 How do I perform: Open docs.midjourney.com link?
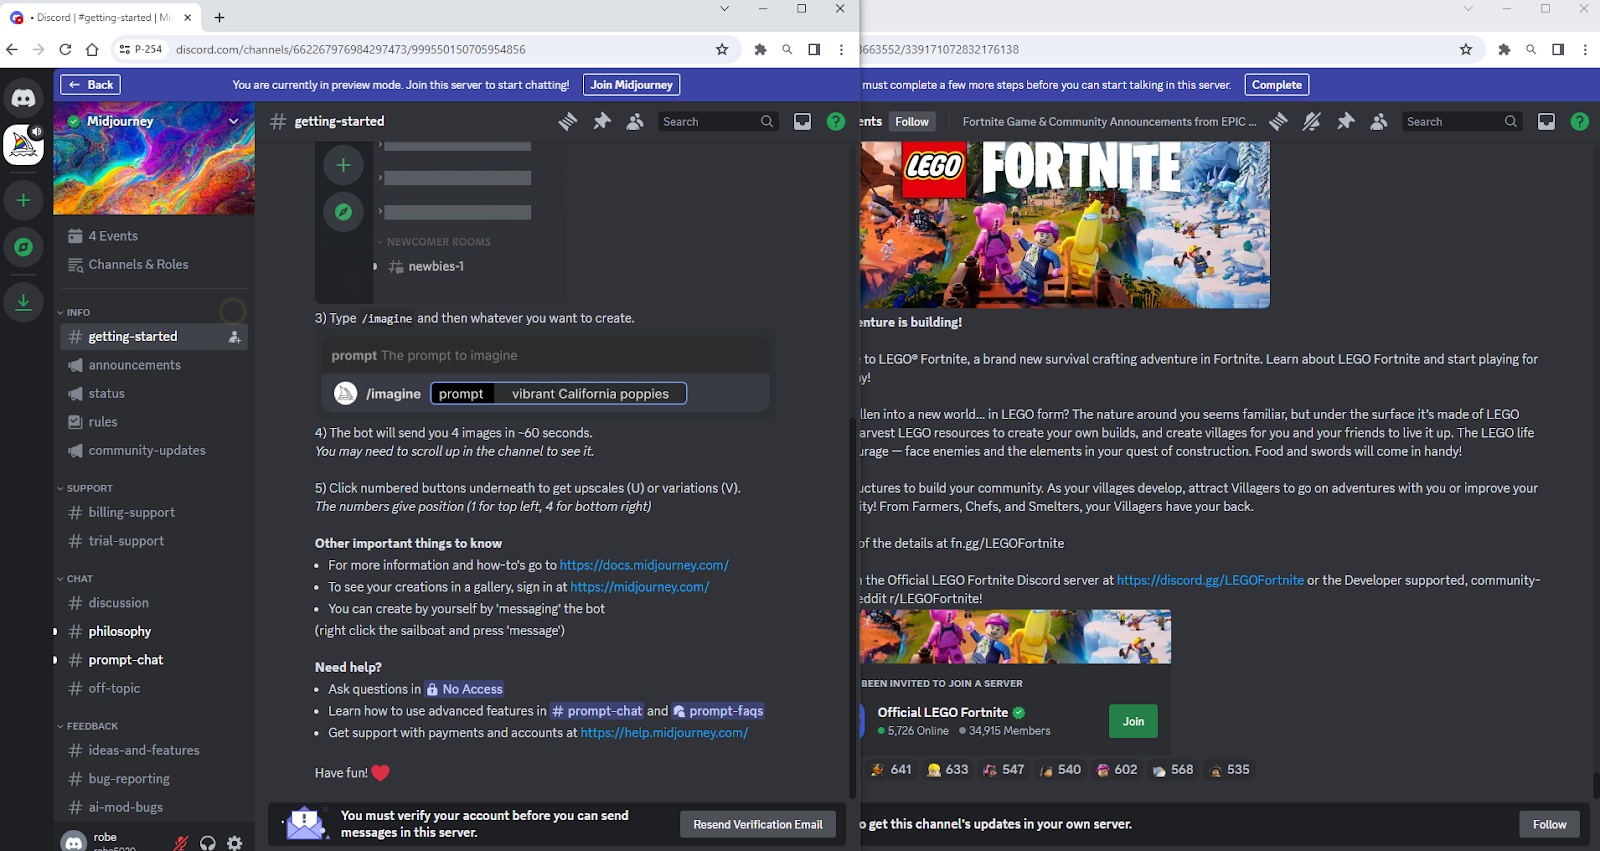[x=644, y=565]
